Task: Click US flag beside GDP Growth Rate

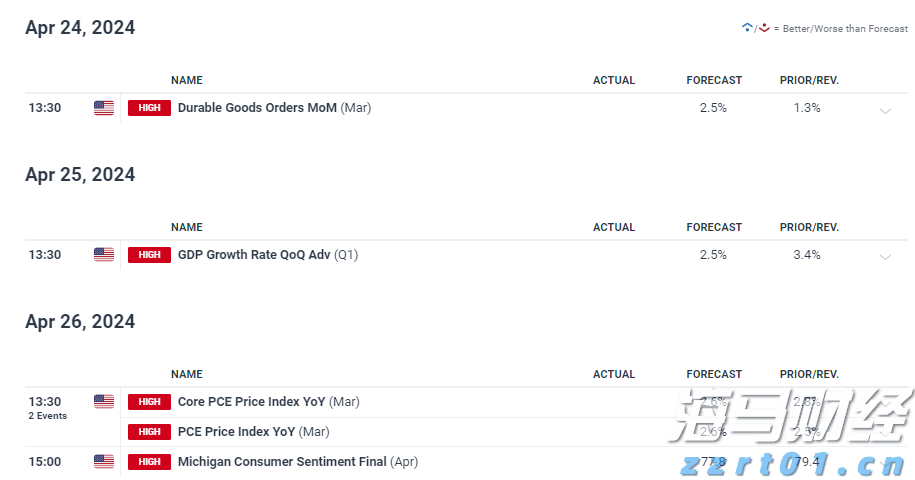Action: click(x=104, y=255)
